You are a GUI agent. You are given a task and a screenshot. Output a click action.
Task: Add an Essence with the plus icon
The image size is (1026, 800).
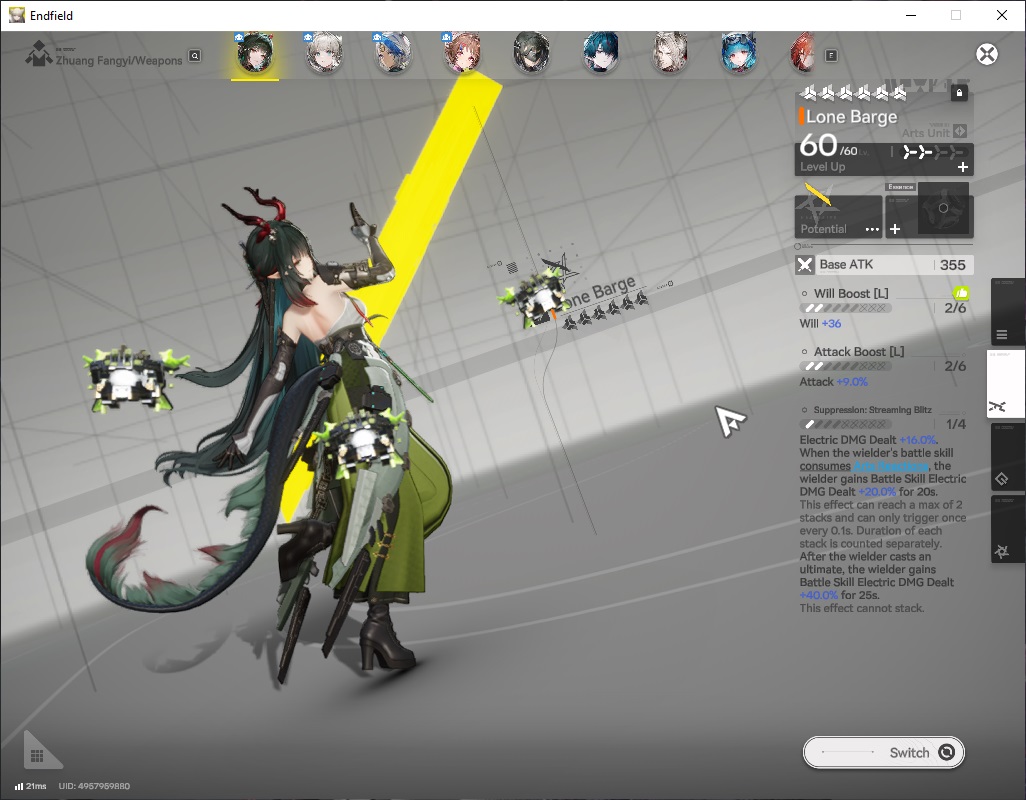895,229
